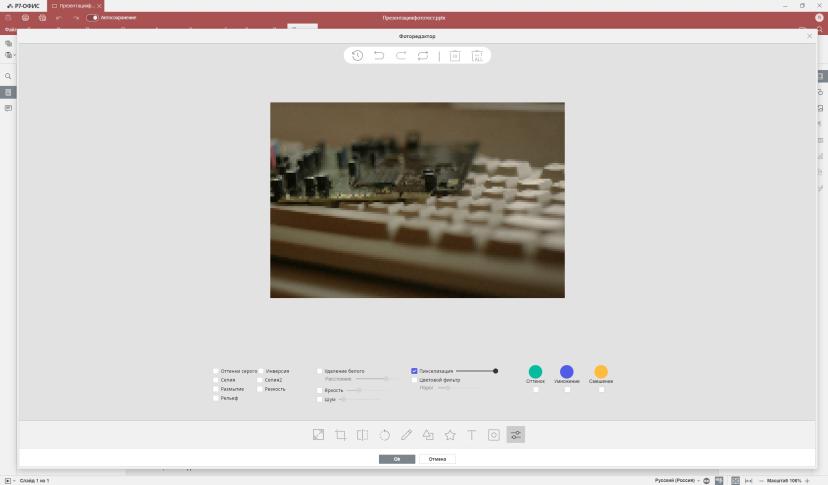Open Русский (Россия) language dropdown
828x485 pixels.
point(677,480)
